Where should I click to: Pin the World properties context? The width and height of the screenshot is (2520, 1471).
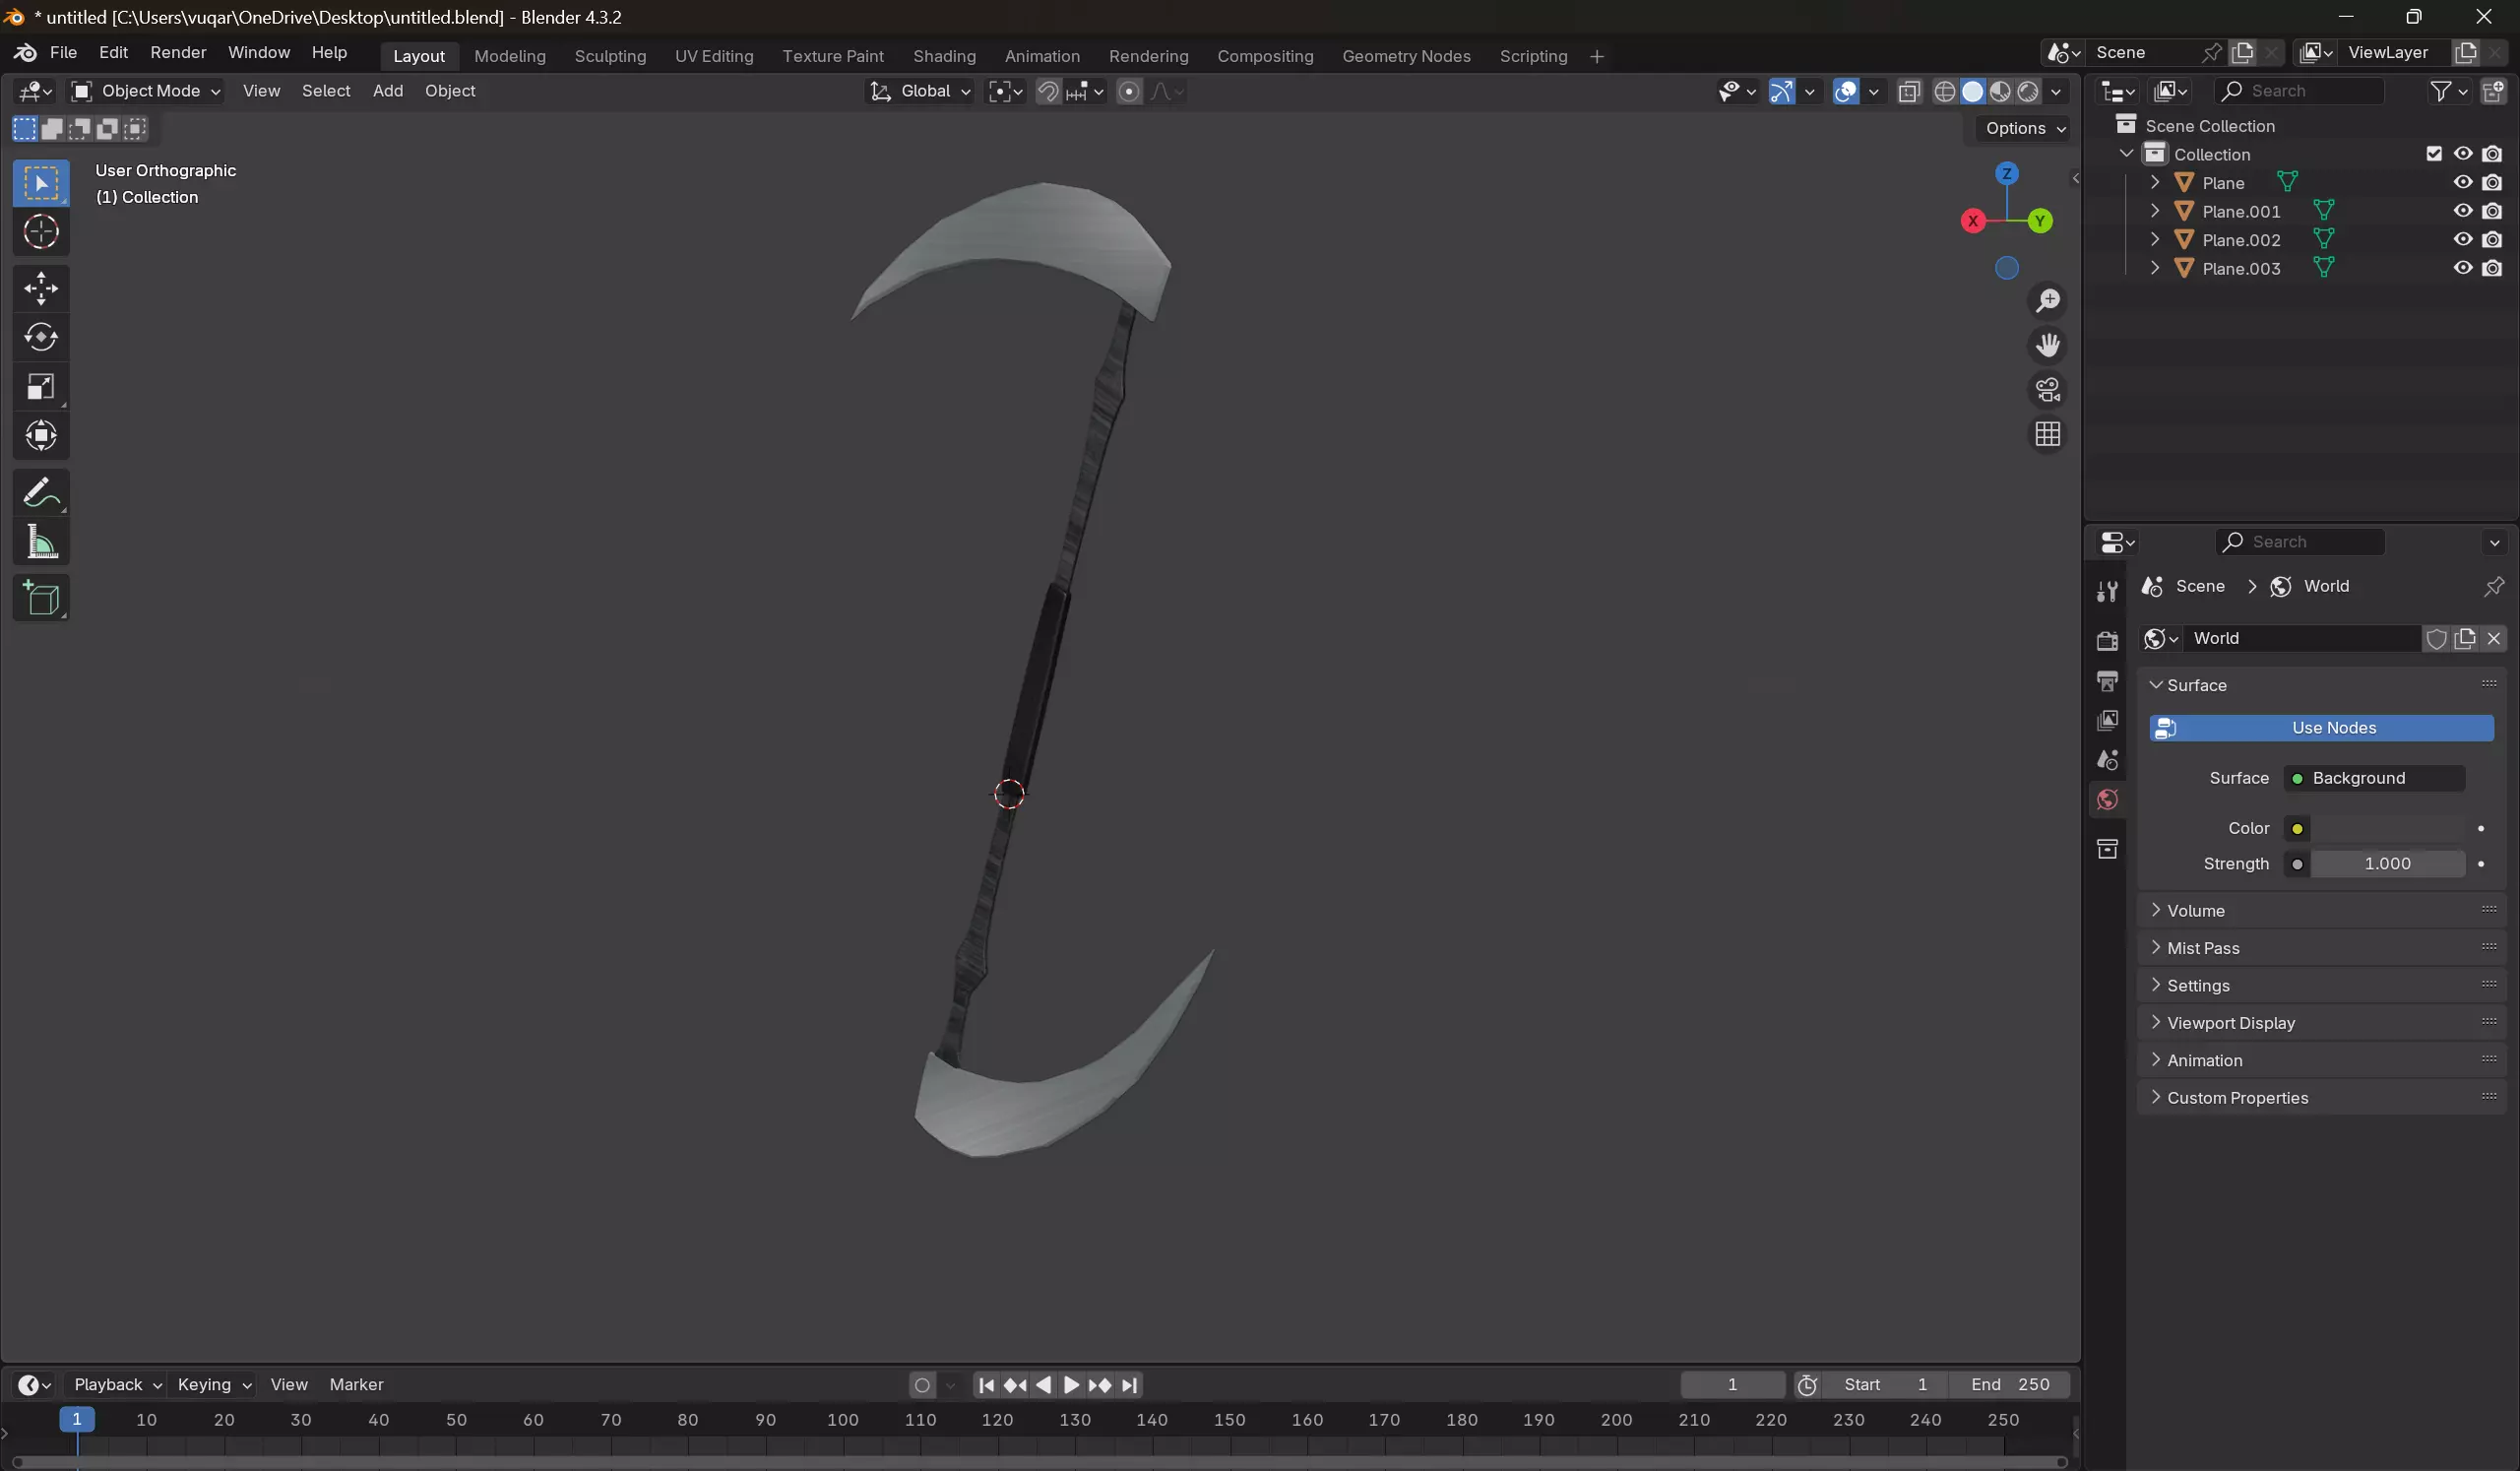(x=2493, y=586)
